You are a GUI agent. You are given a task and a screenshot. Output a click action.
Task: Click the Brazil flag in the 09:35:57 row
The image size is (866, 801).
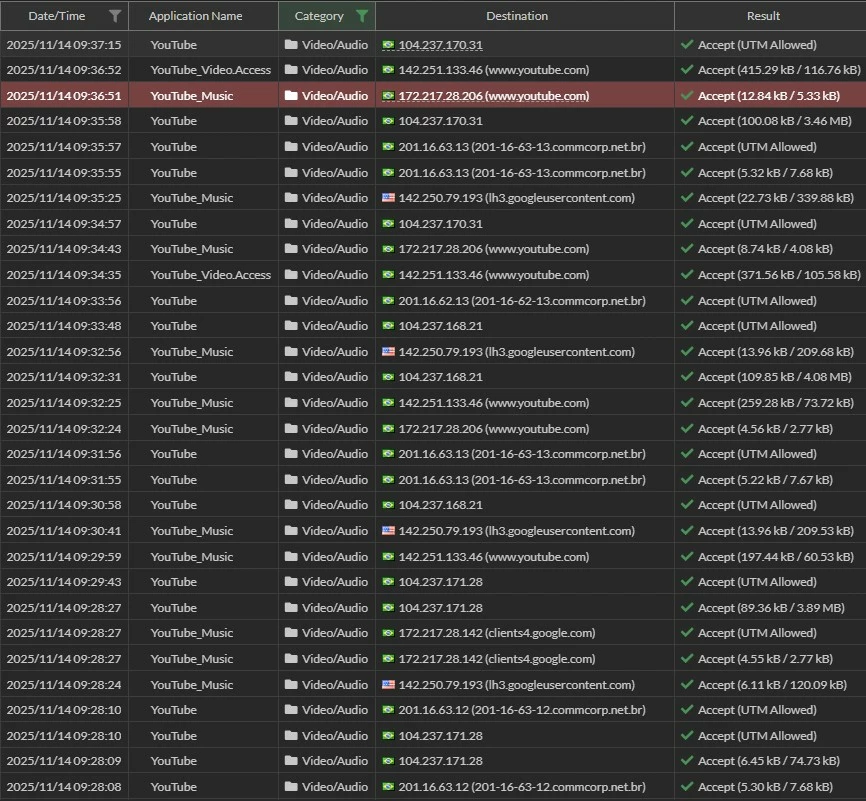388,146
